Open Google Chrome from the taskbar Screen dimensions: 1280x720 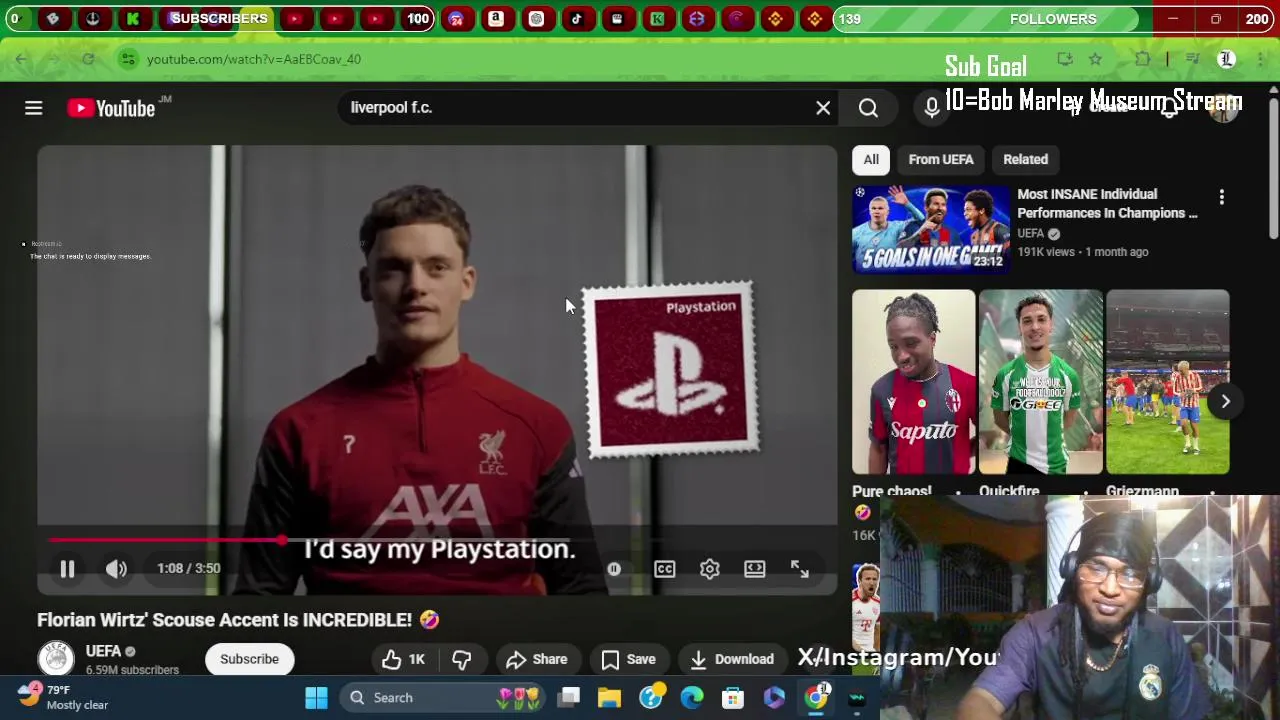[816, 698]
